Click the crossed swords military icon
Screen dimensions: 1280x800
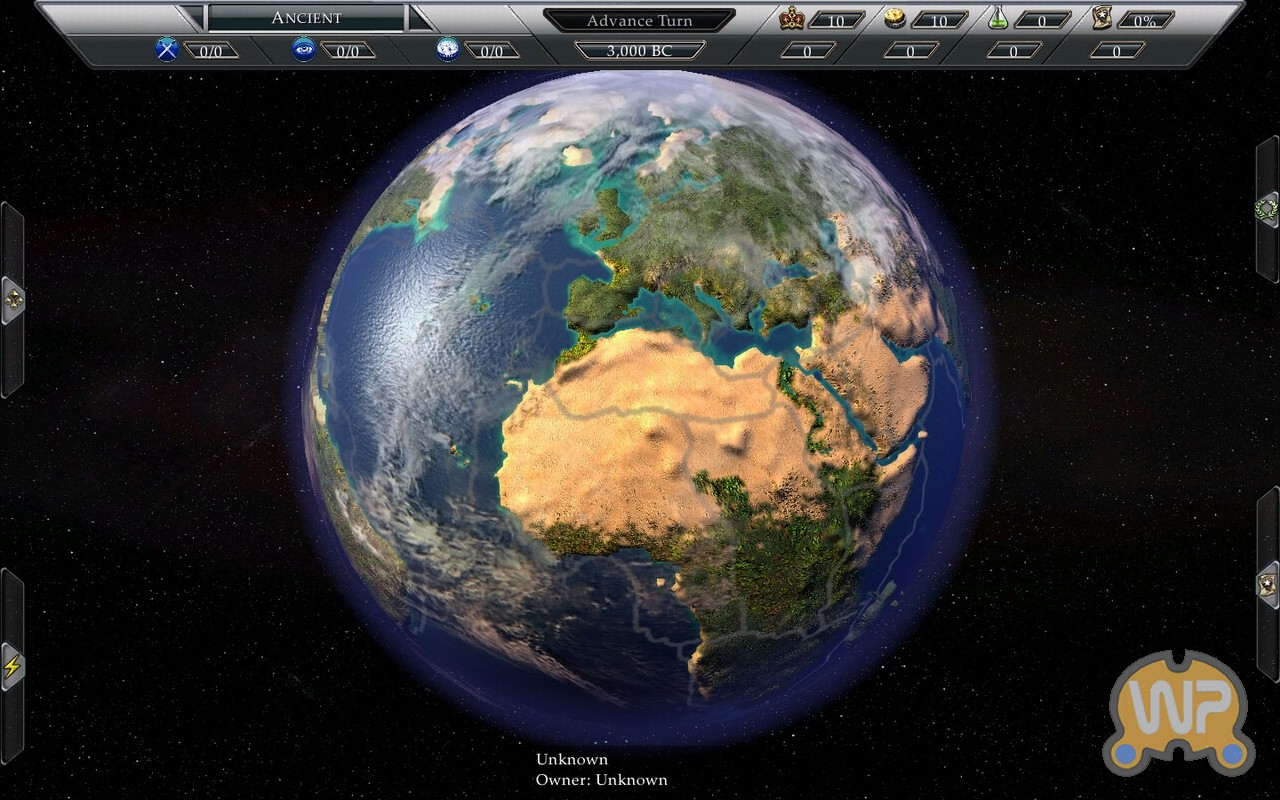coord(167,49)
